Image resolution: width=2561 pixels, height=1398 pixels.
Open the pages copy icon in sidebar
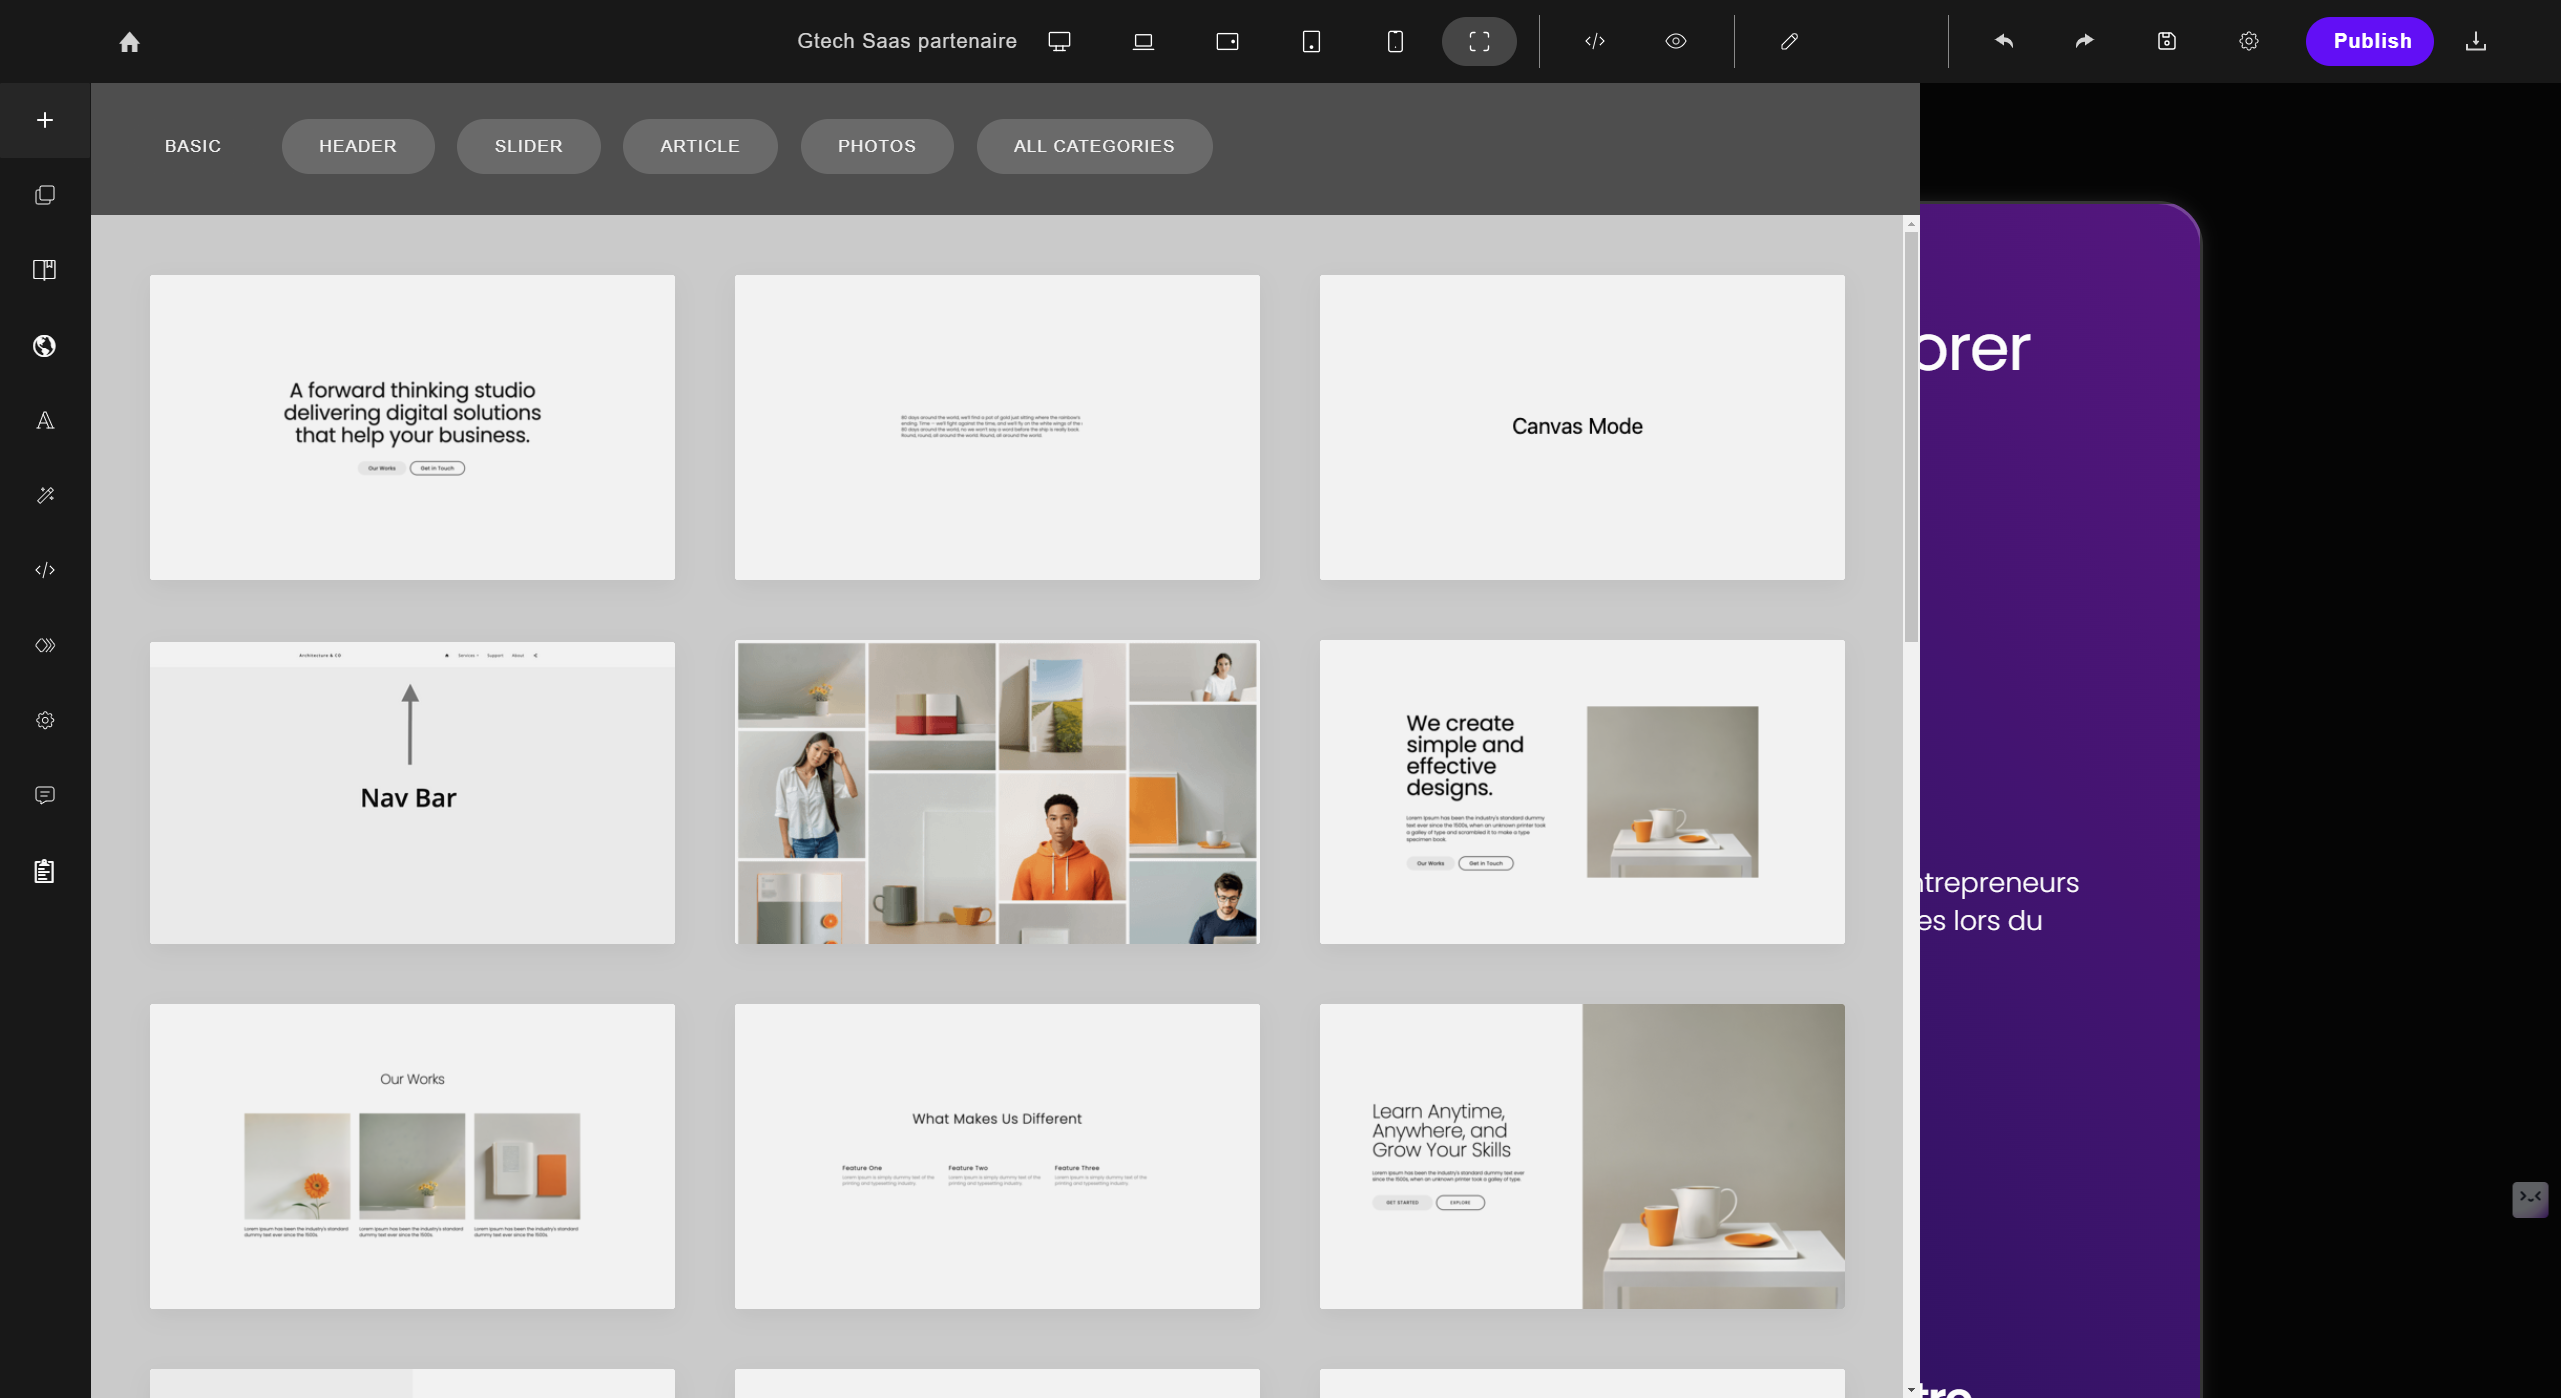[x=45, y=195]
